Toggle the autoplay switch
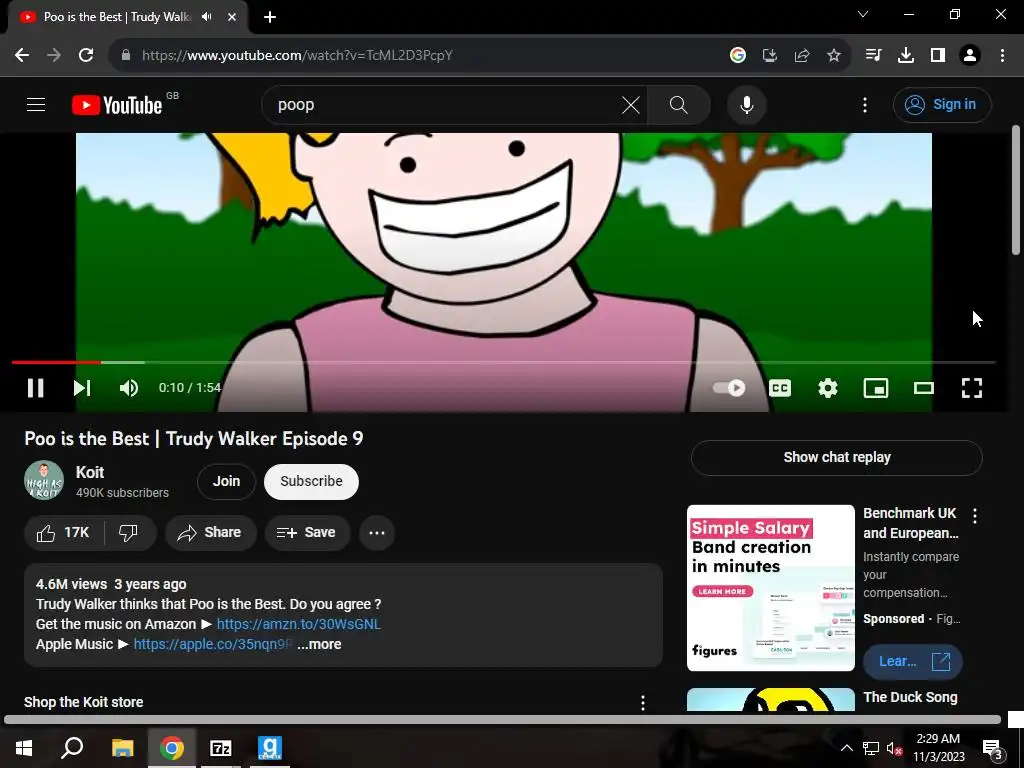Screen dimensions: 1024x768 click(x=728, y=388)
